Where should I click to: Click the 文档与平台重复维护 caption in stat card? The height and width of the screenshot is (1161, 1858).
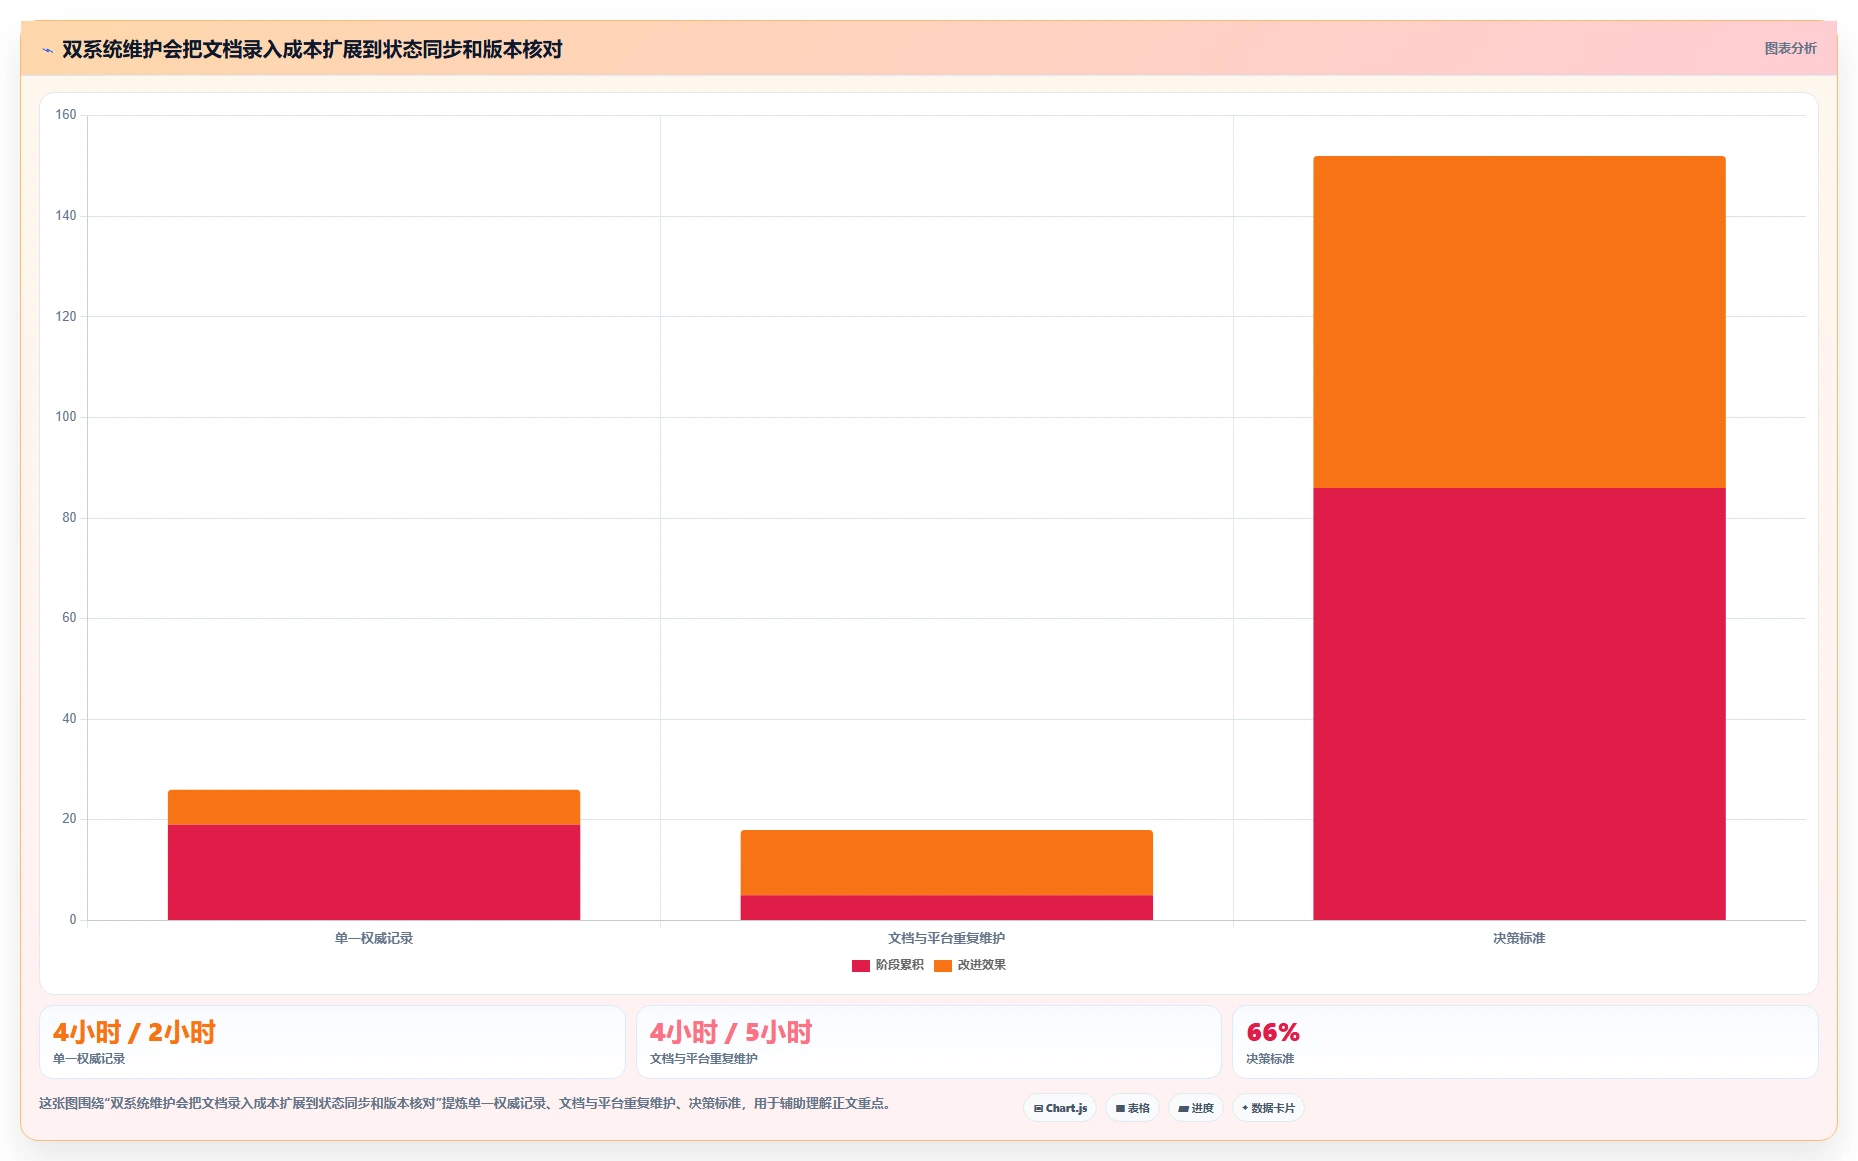pos(703,1059)
